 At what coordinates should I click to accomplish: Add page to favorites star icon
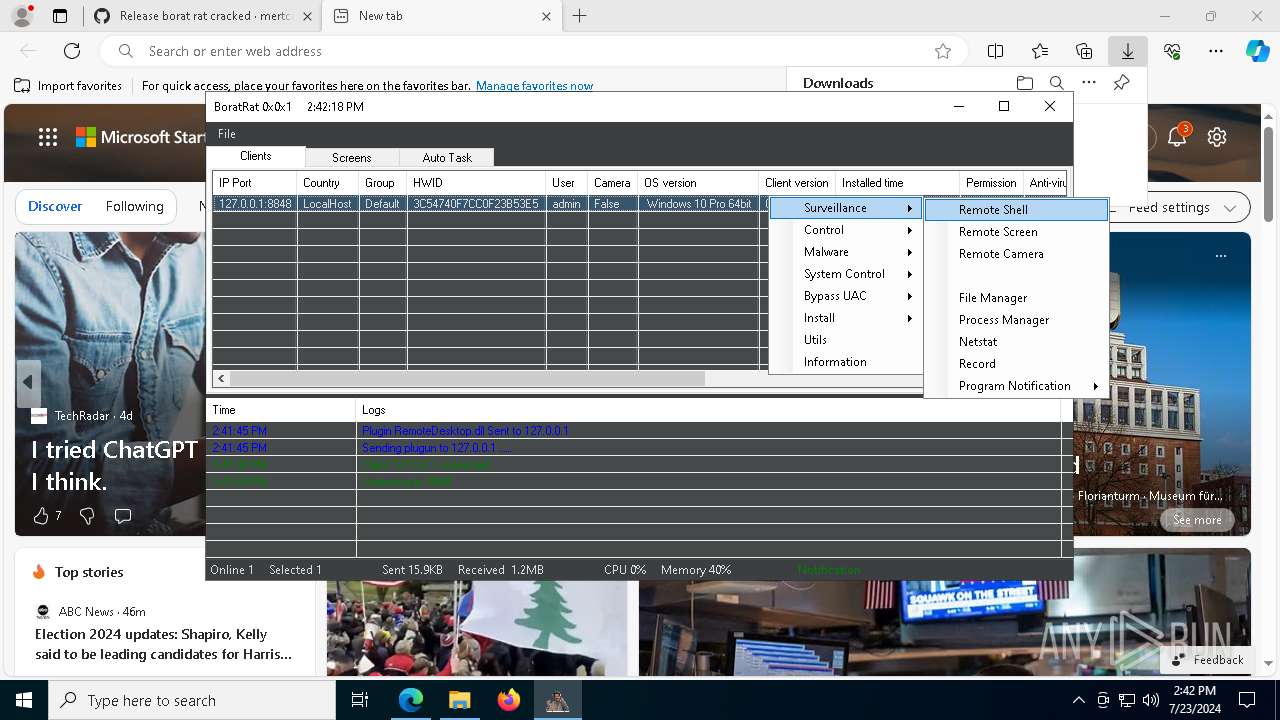click(x=942, y=51)
